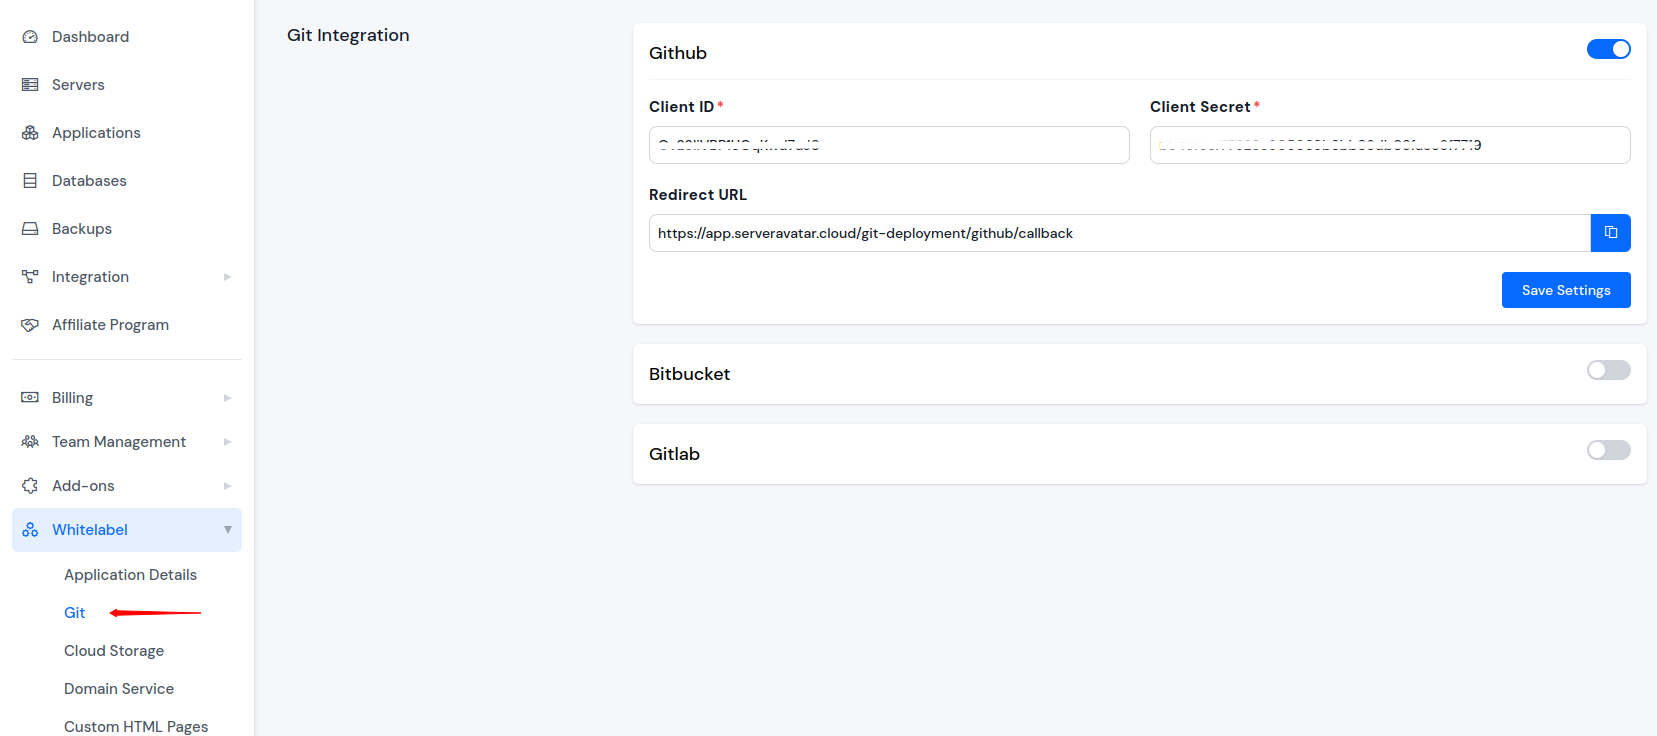This screenshot has height=736, width=1657.
Task: Open Cloud Storage under Whitelabel
Action: click(x=114, y=651)
